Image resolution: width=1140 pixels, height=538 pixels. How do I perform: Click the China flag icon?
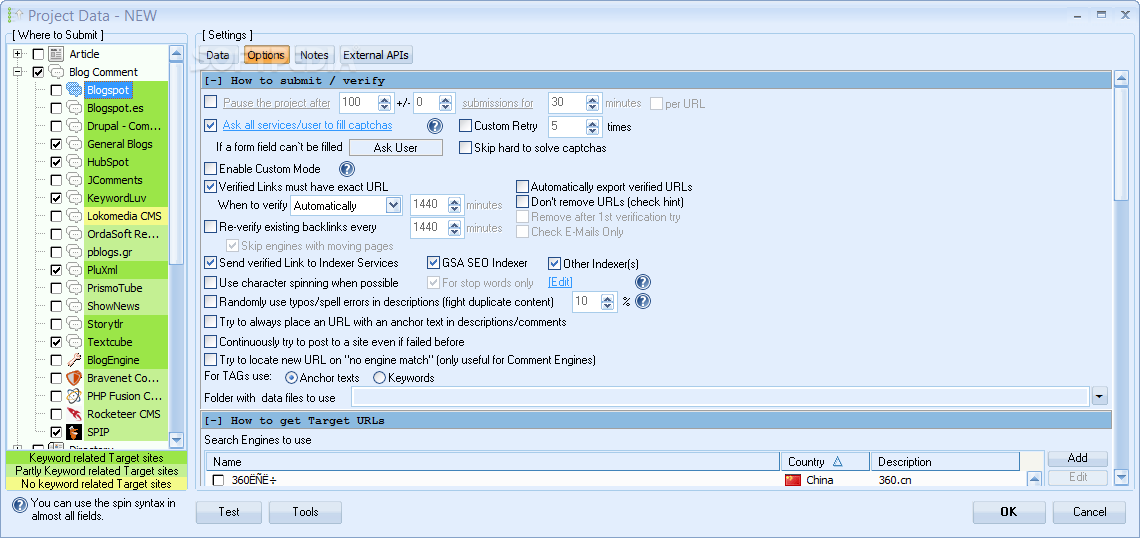(792, 481)
